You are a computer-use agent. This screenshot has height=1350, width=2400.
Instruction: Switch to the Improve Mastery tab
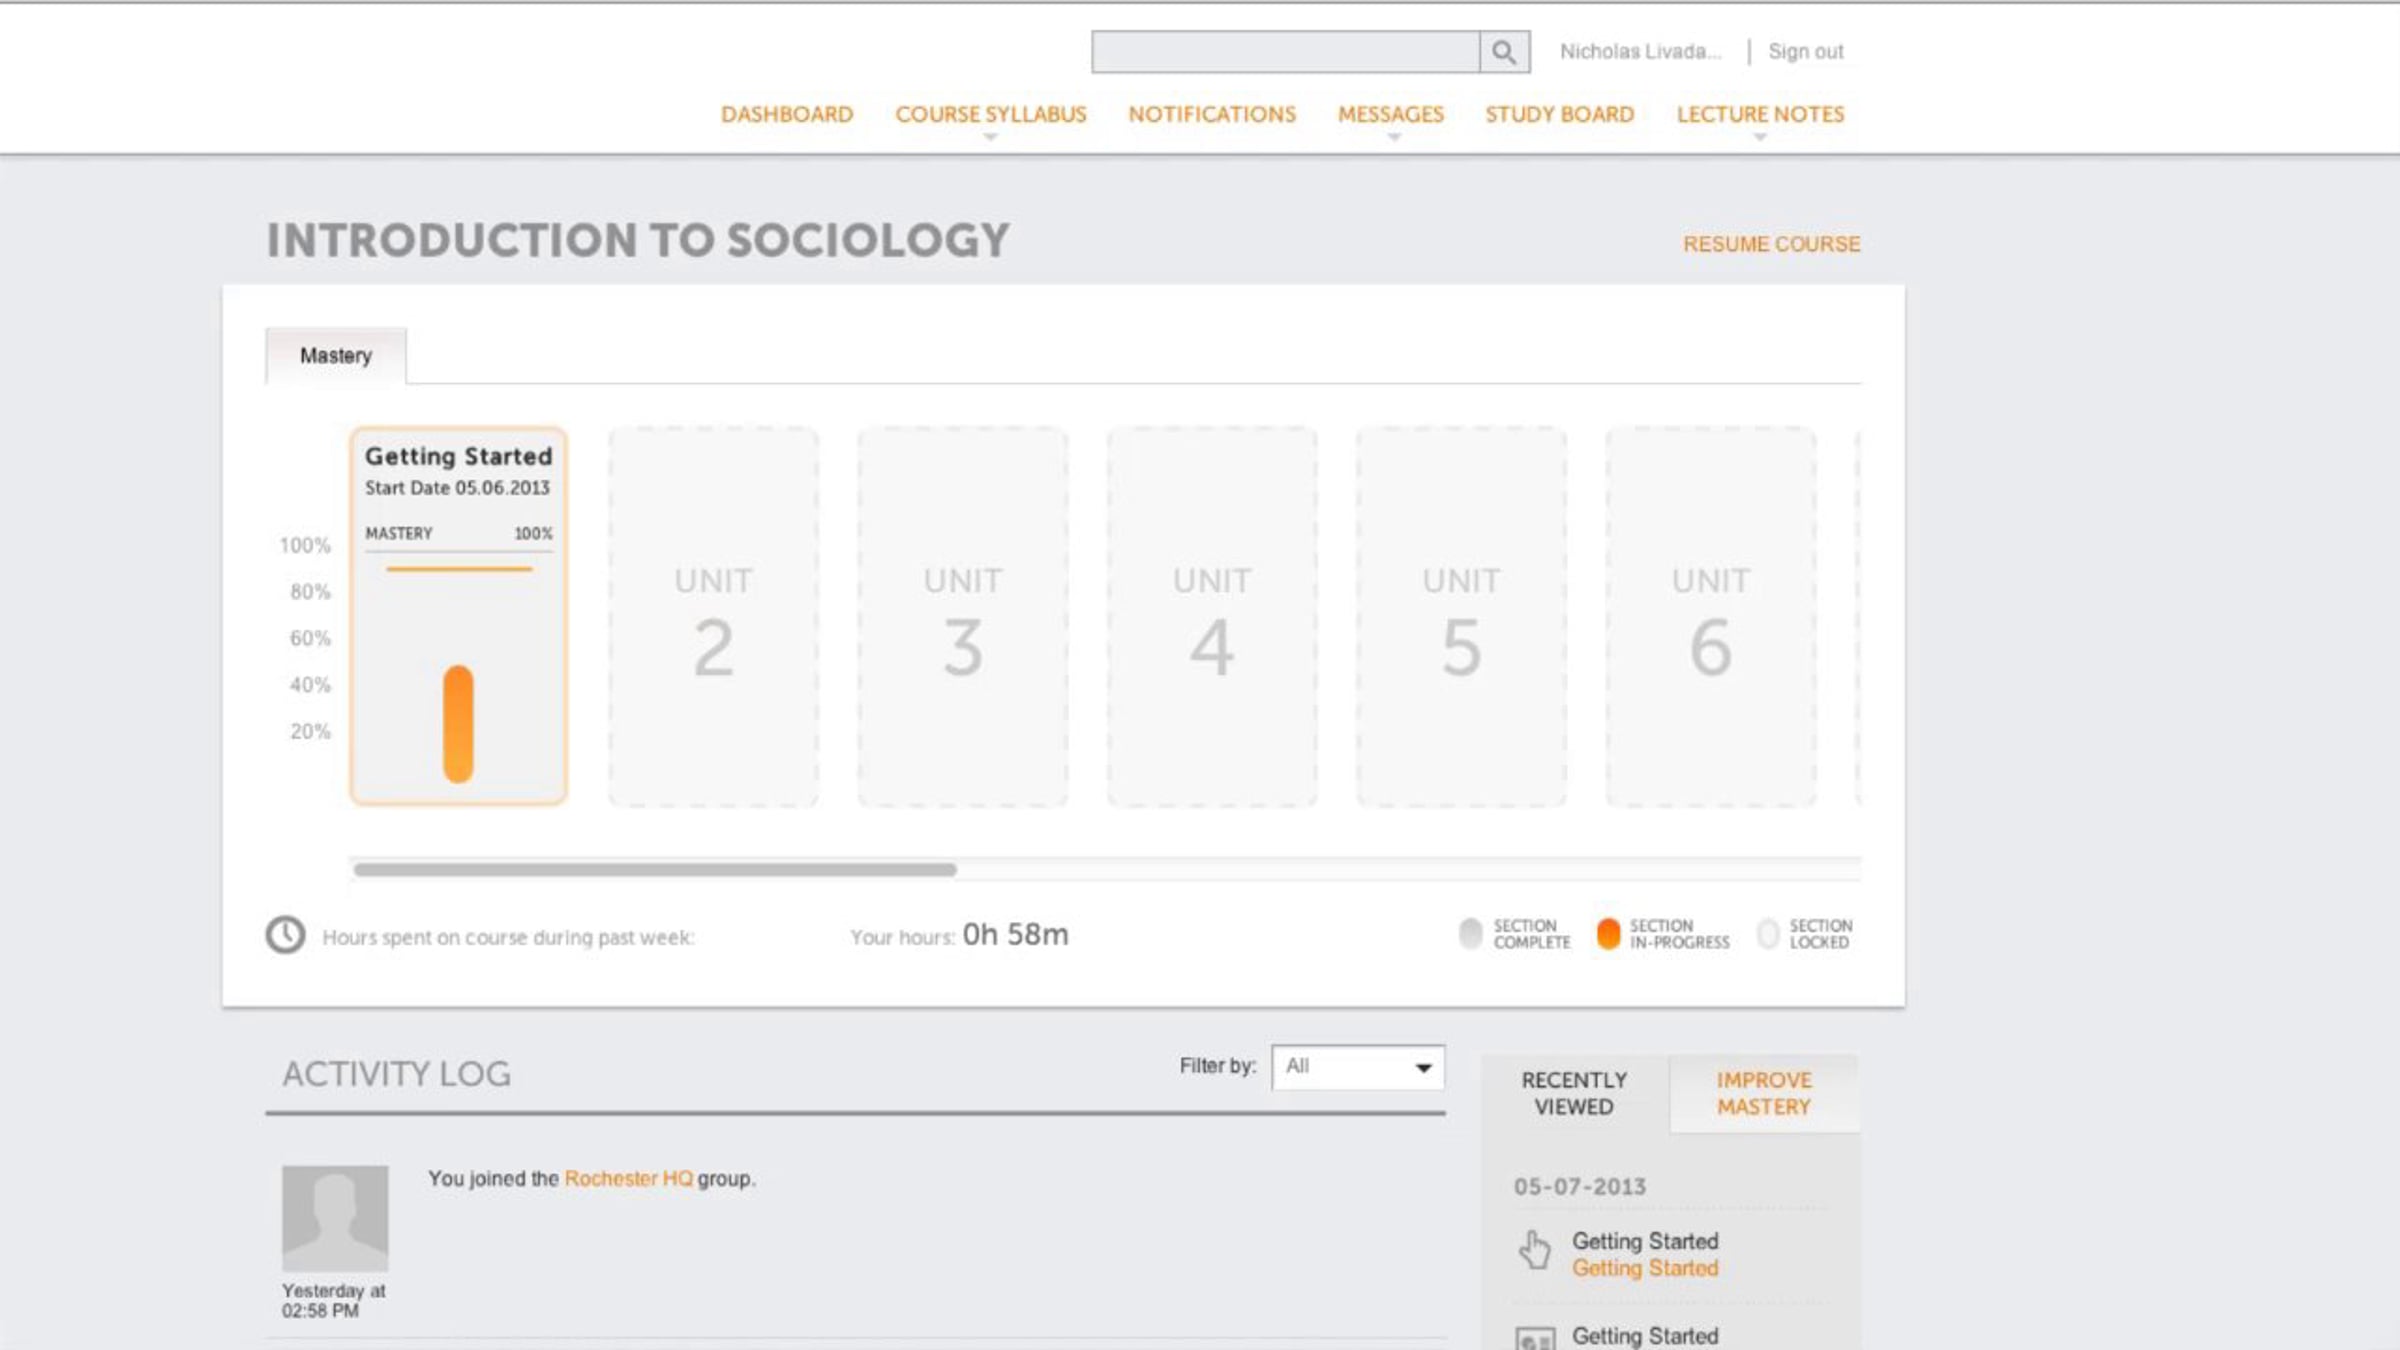tap(1764, 1093)
